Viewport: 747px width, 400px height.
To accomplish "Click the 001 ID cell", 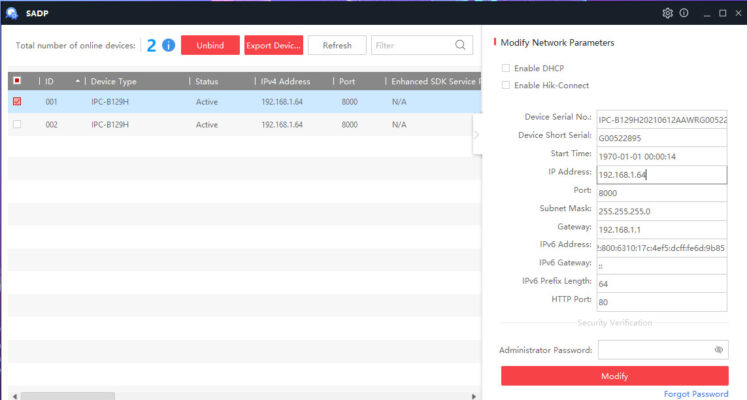I will pos(51,102).
